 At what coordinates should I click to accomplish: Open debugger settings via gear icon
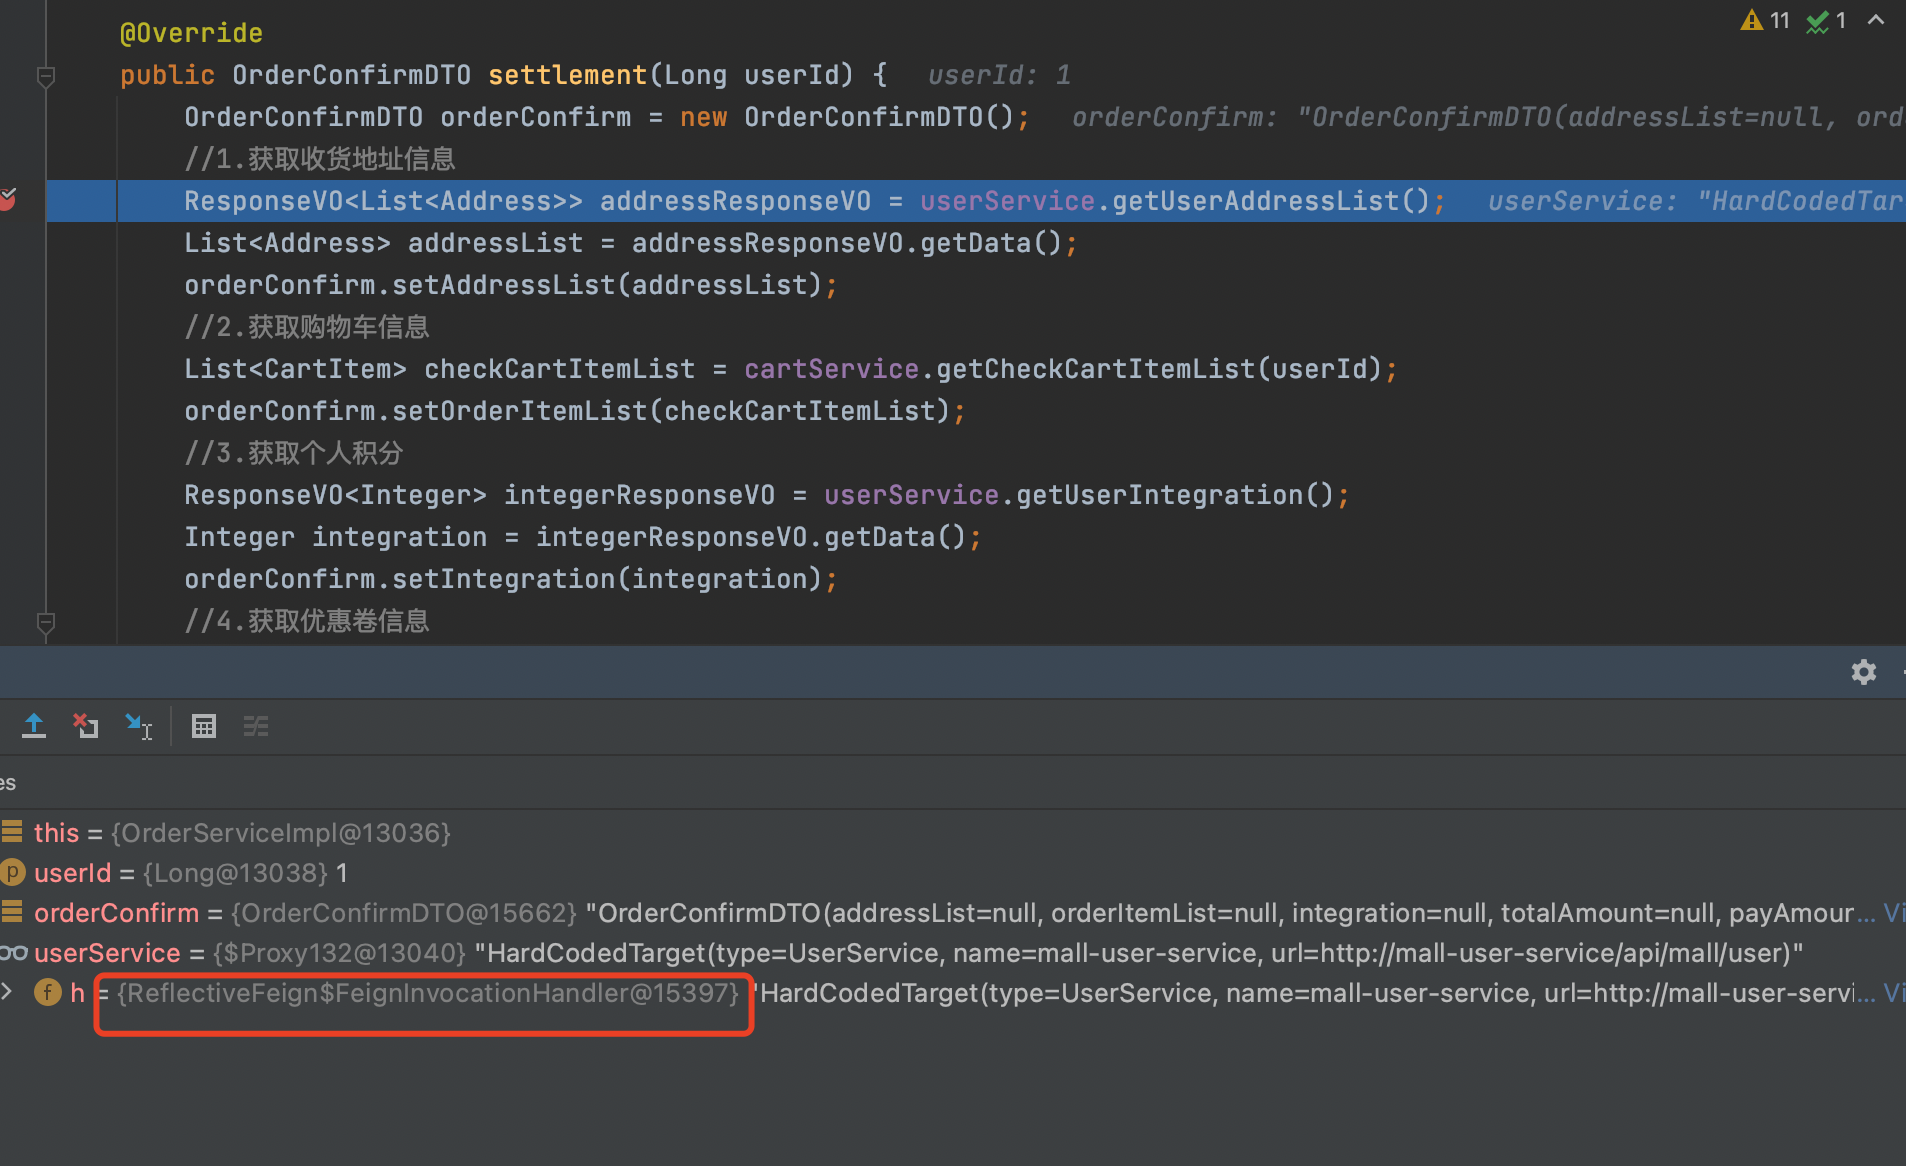1863,671
